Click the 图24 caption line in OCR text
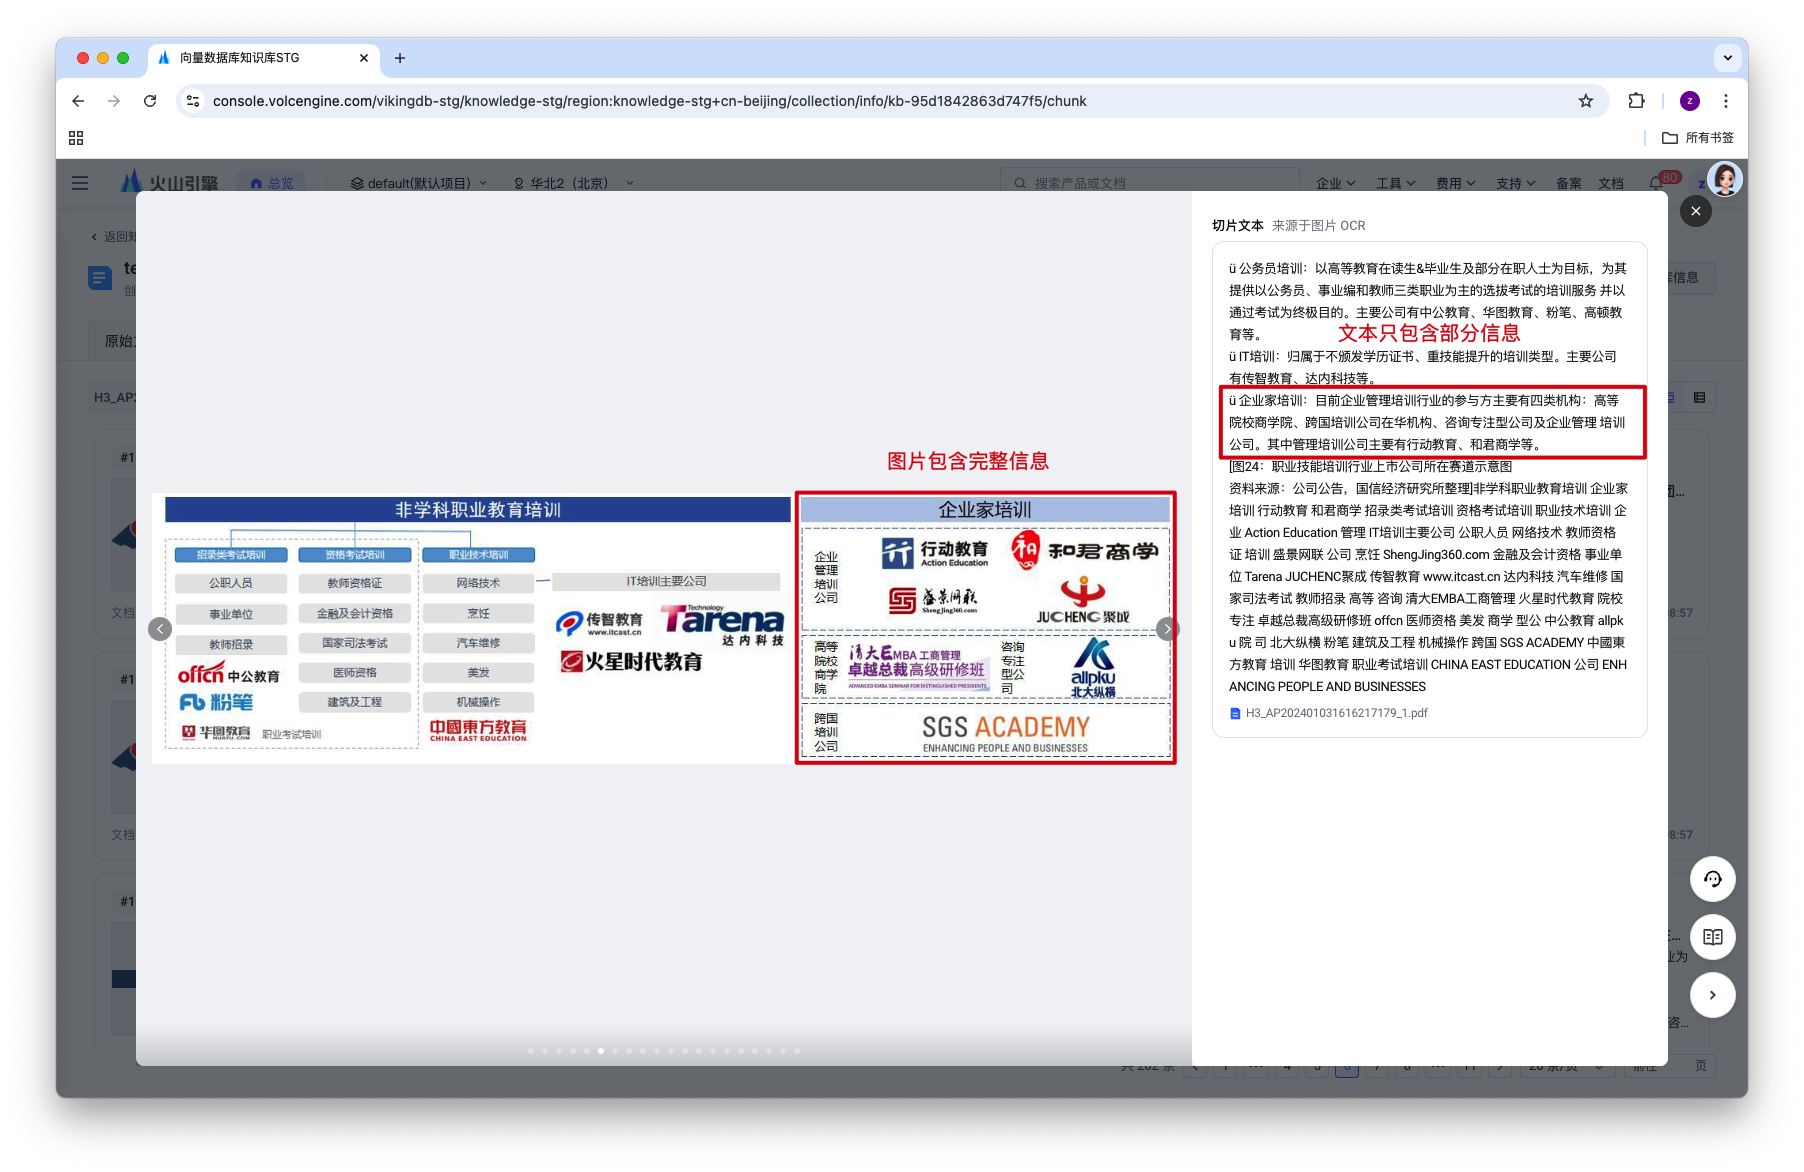Viewport: 1804px width, 1172px height. click(1371, 467)
